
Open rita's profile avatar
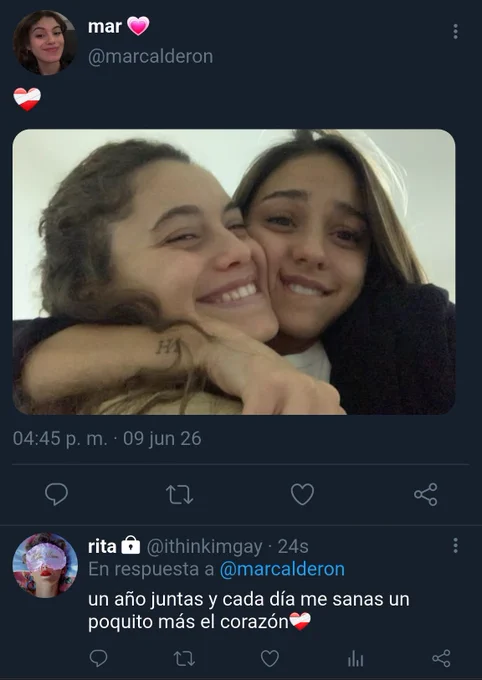(45, 565)
